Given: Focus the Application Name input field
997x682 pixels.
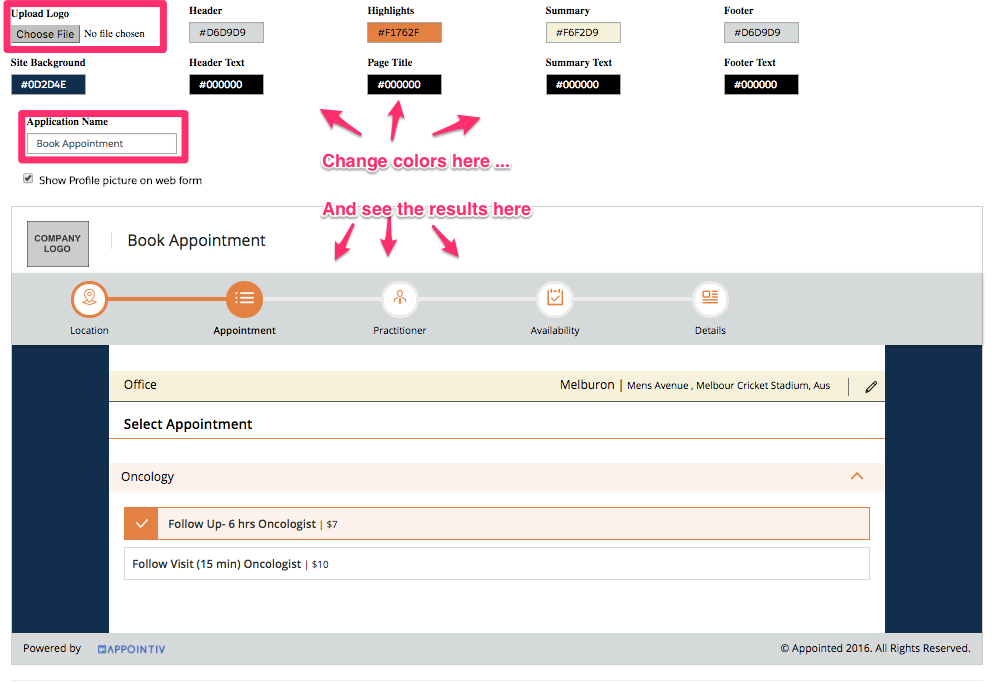Looking at the screenshot, I should [x=102, y=144].
